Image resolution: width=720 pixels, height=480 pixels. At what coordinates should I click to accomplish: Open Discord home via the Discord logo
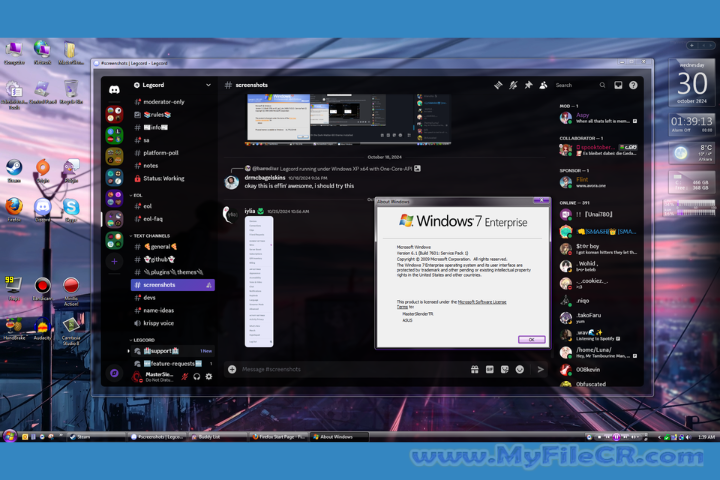114,89
